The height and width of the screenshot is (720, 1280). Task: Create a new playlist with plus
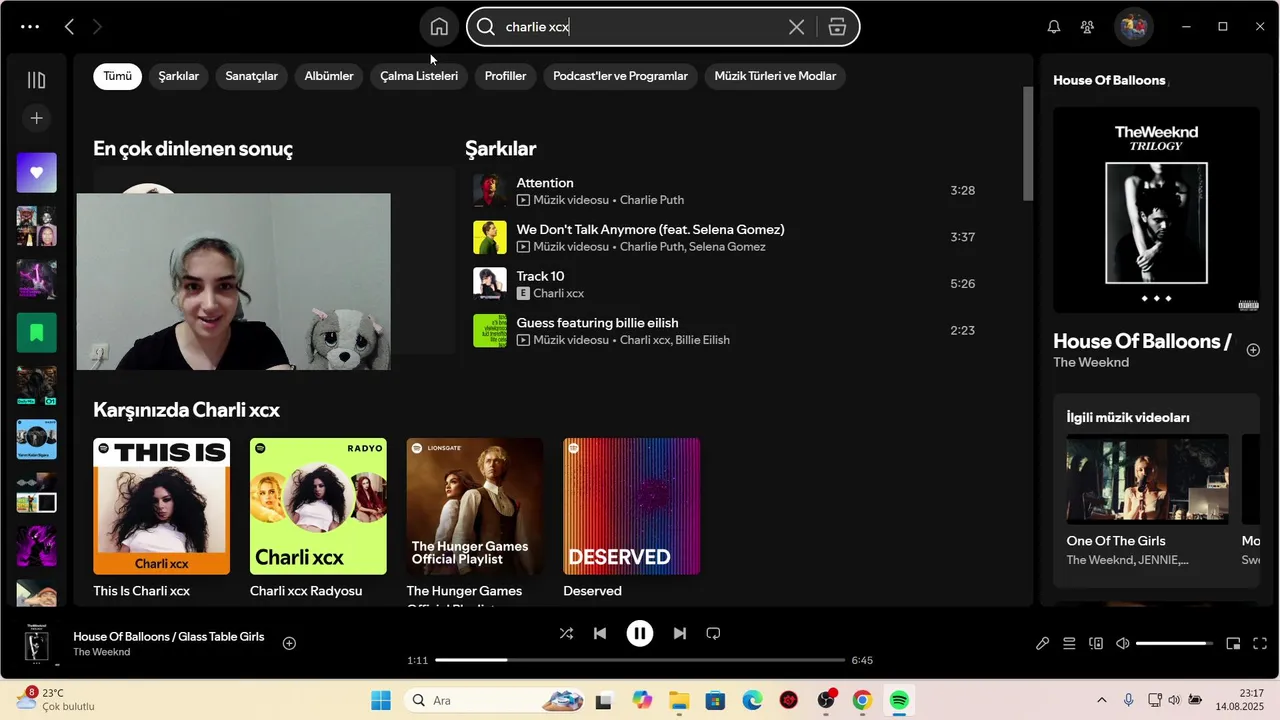[x=36, y=118]
